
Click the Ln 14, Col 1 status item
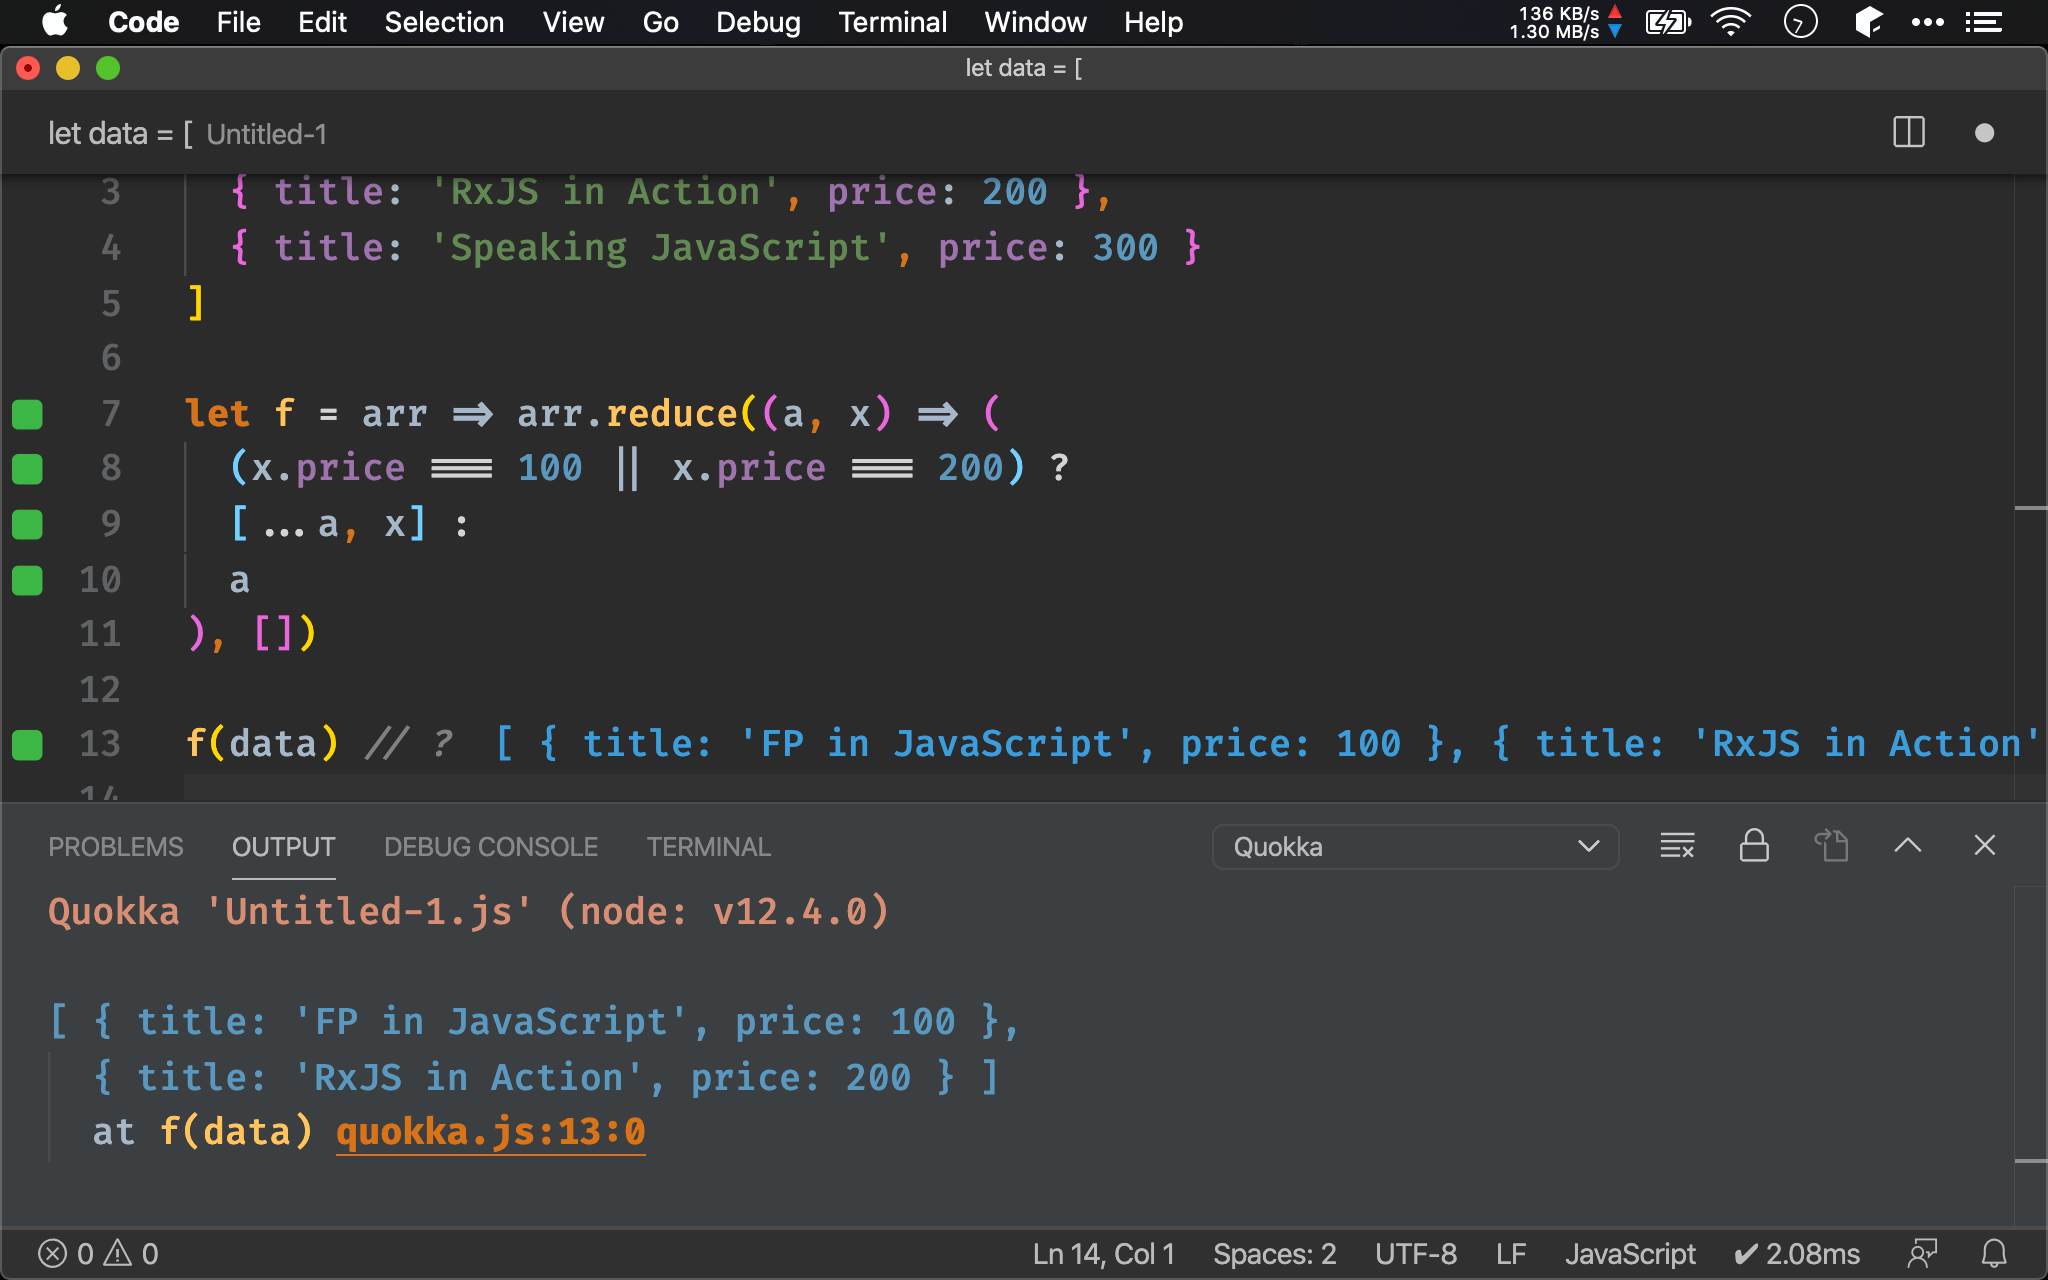tap(1103, 1254)
